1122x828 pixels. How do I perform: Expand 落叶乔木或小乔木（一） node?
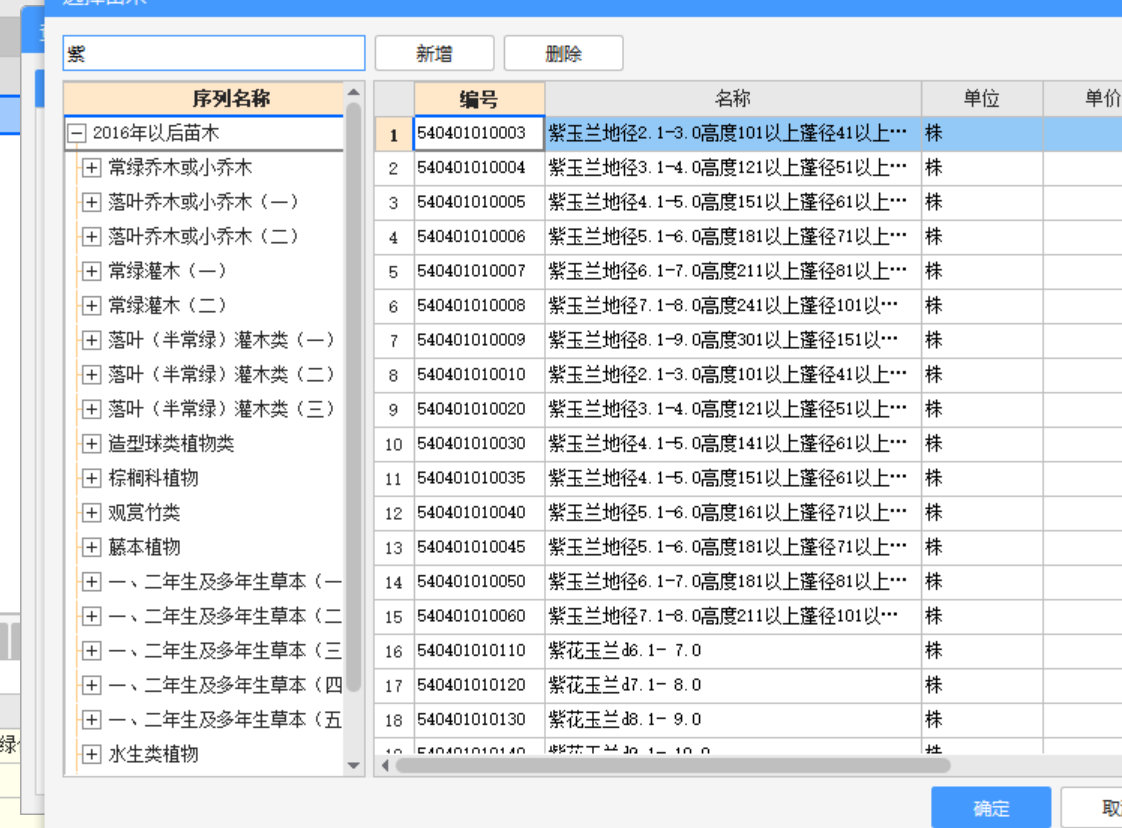pos(91,202)
